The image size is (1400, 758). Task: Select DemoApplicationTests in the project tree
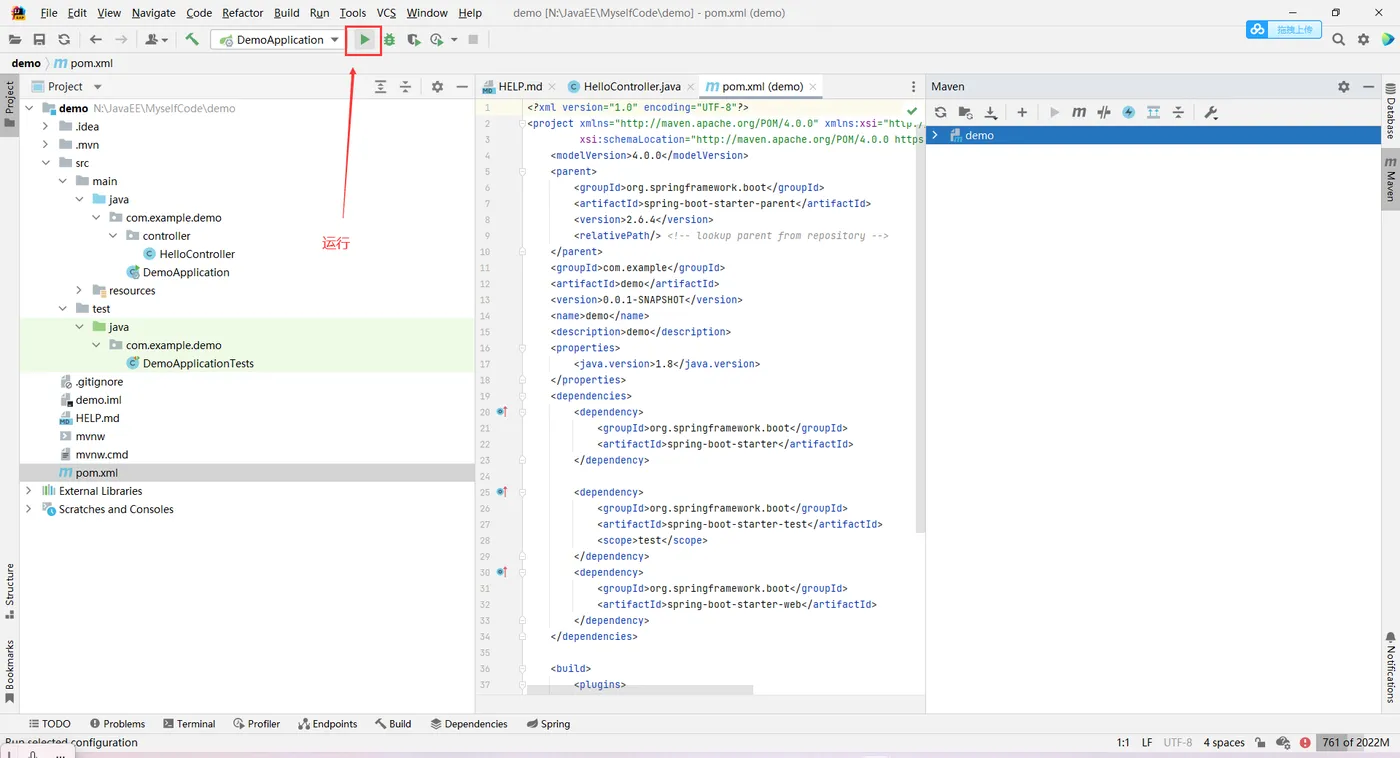198,364
